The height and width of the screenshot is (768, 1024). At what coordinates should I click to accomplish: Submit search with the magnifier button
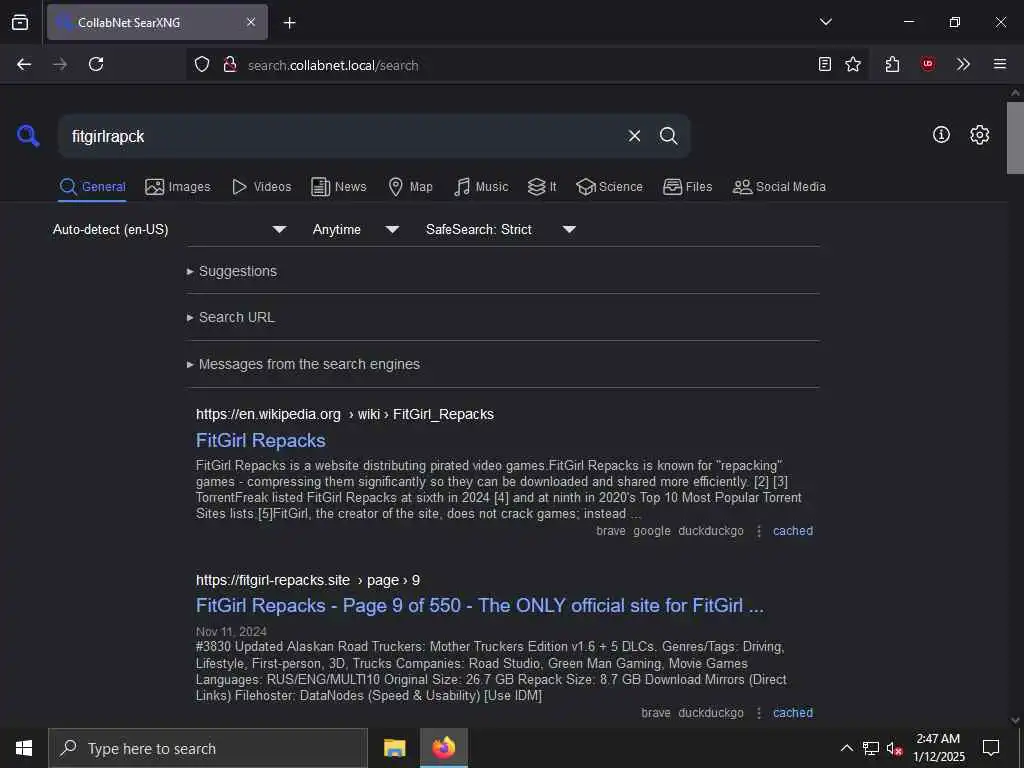pos(668,136)
